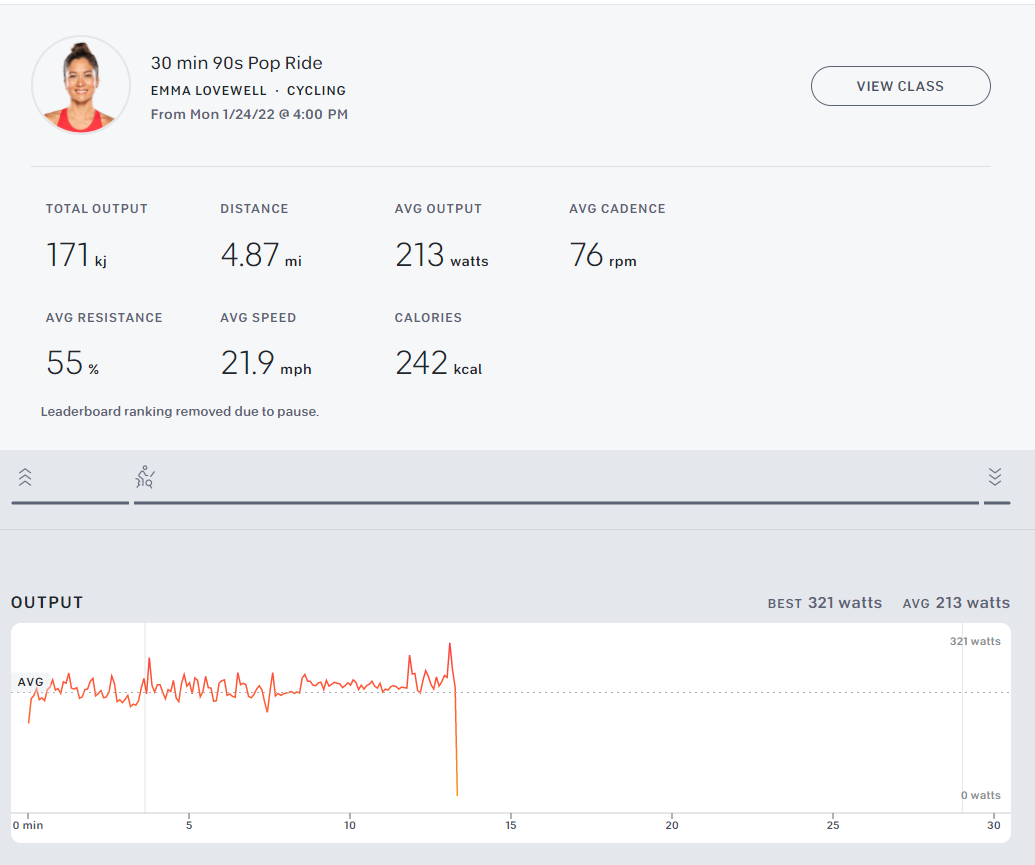Click the output peak just before the drop
The image size is (1035, 865).
(x=450, y=644)
